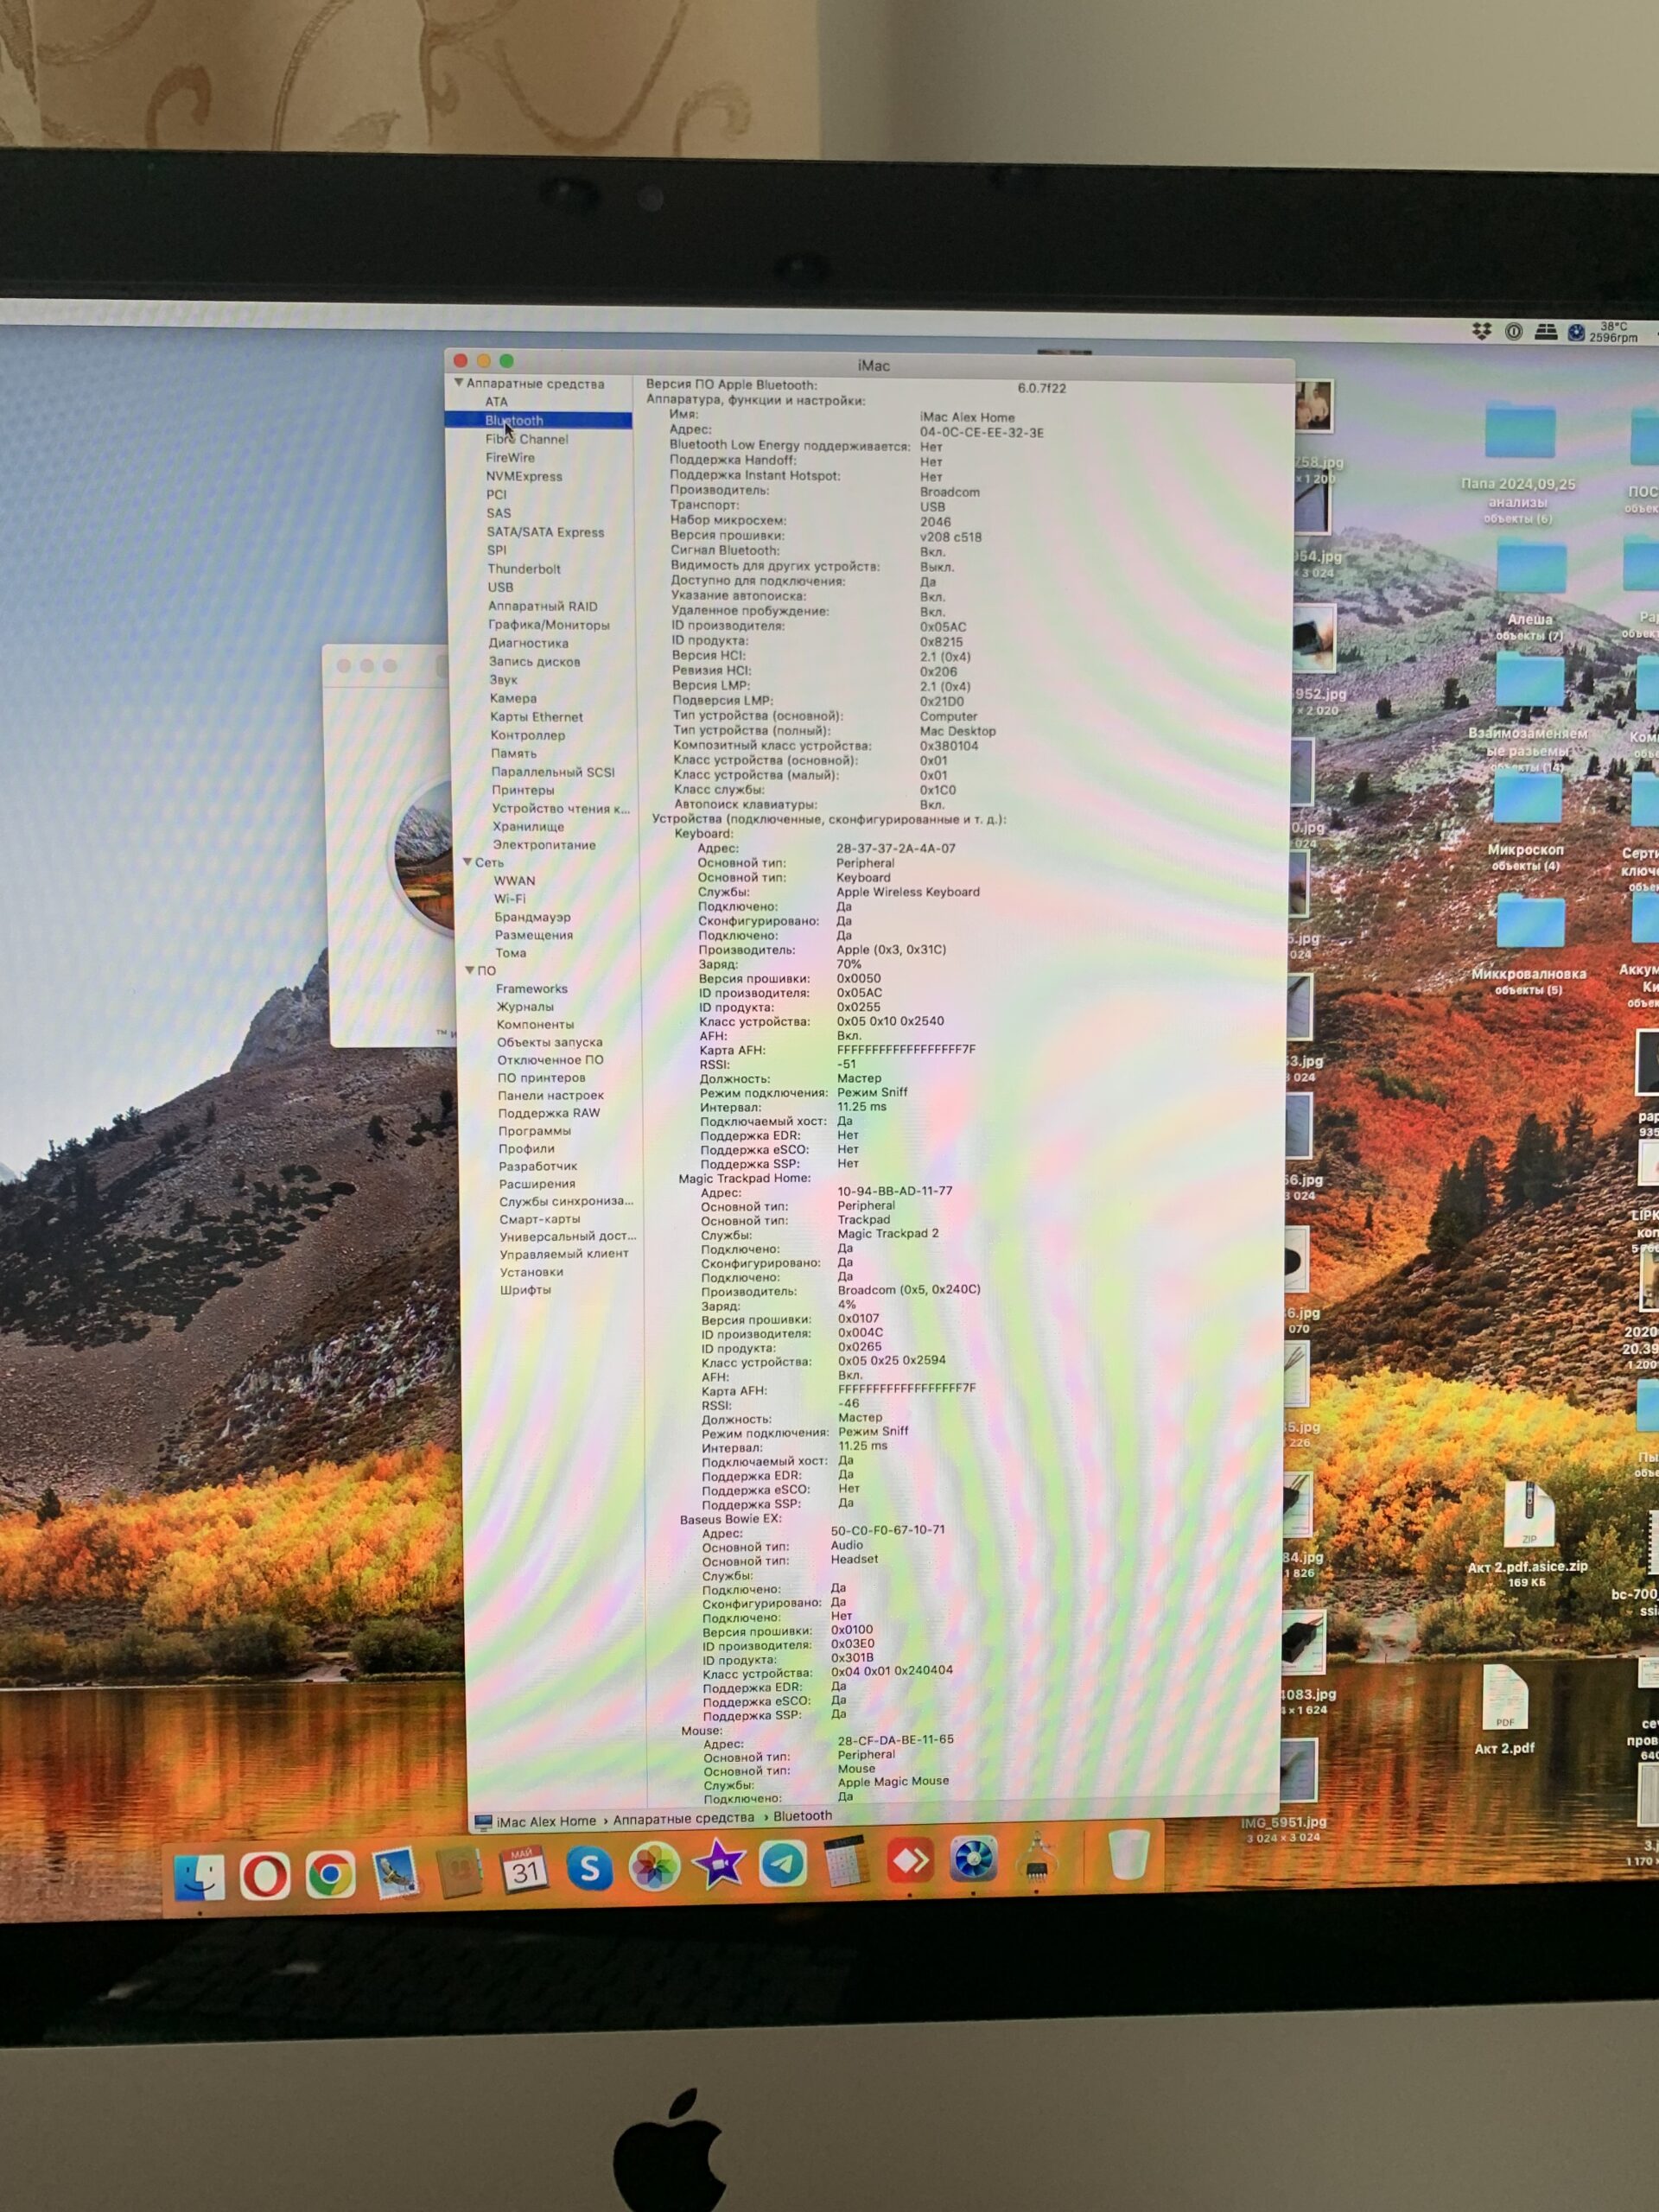Collapse the ПО section in sidebar
This screenshot has width=1659, height=2212.
point(470,970)
